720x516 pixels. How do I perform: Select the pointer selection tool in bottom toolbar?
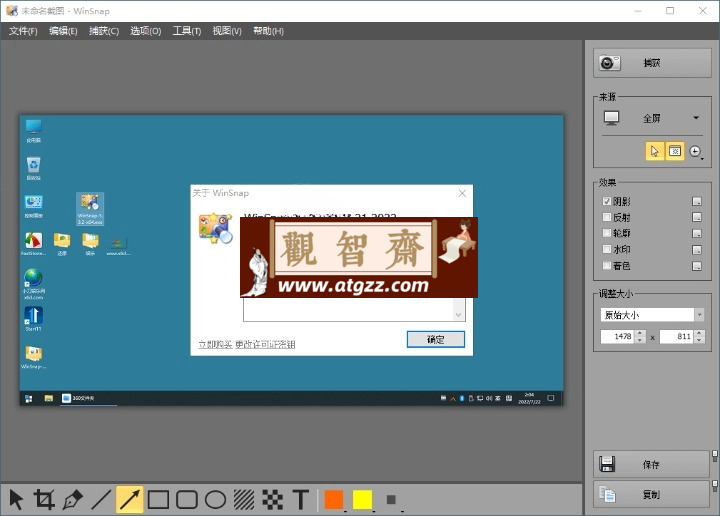click(16, 499)
